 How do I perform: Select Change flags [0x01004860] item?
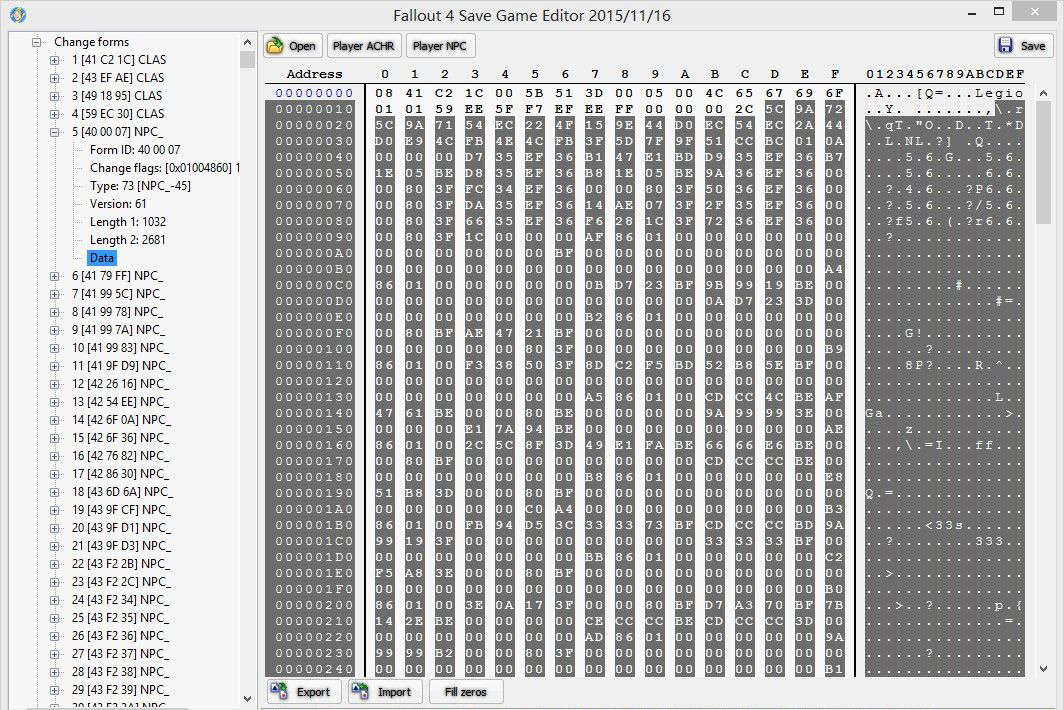(x=165, y=168)
